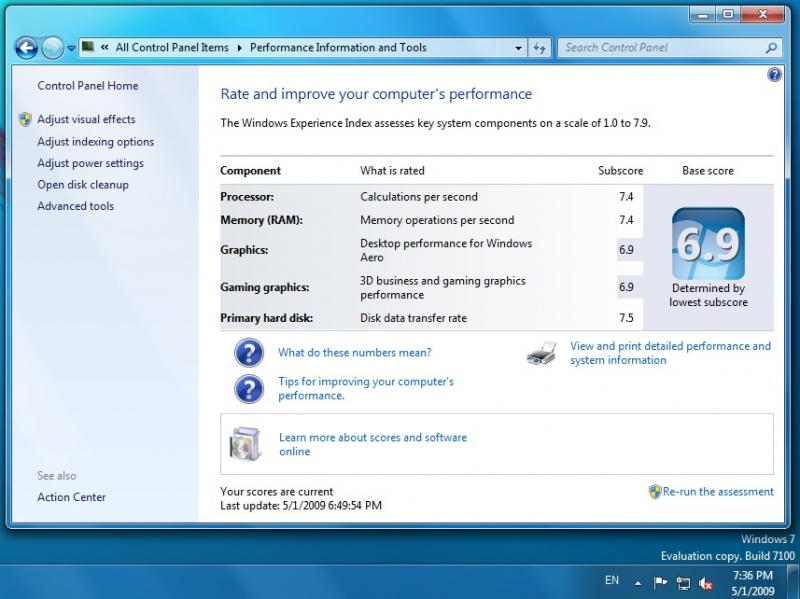Close the Control Panel window
The width and height of the screenshot is (800, 599).
[762, 15]
